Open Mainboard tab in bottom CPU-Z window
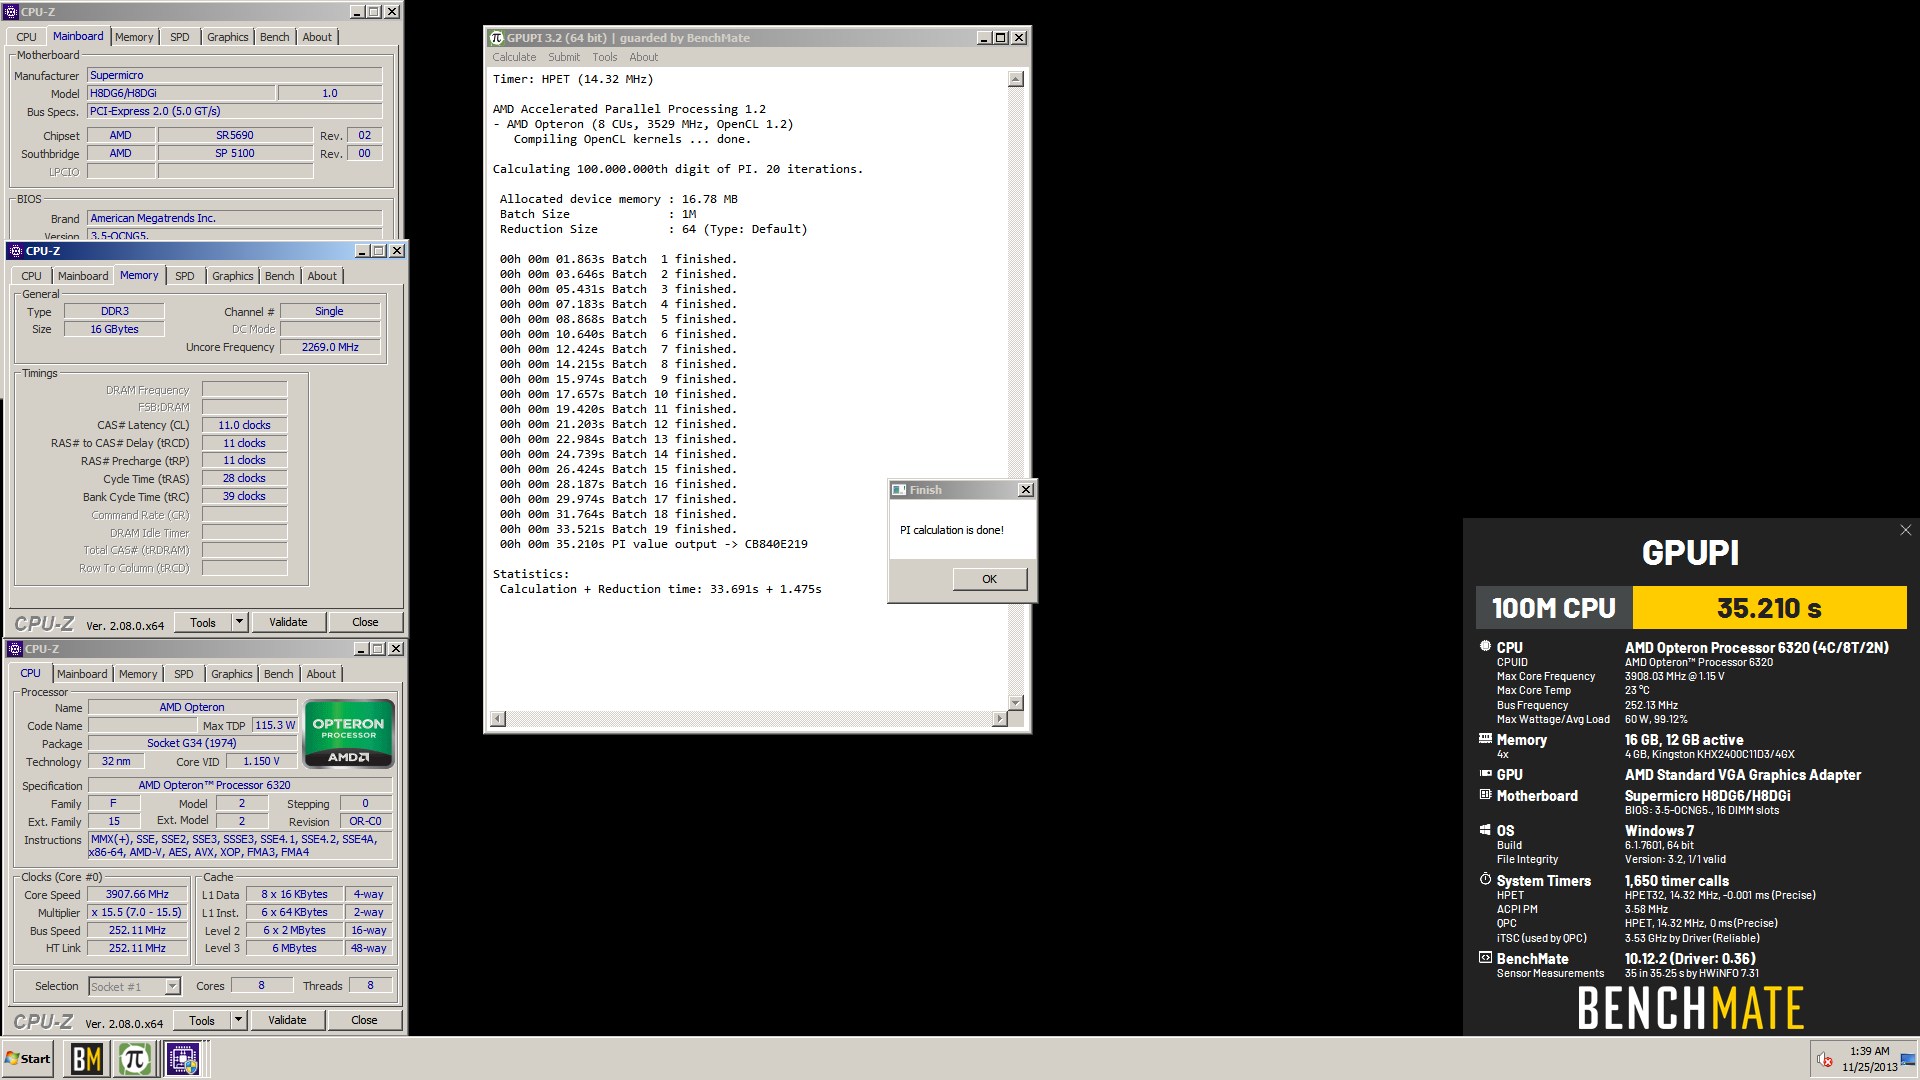Screen dimensions: 1920x1080 click(x=82, y=674)
